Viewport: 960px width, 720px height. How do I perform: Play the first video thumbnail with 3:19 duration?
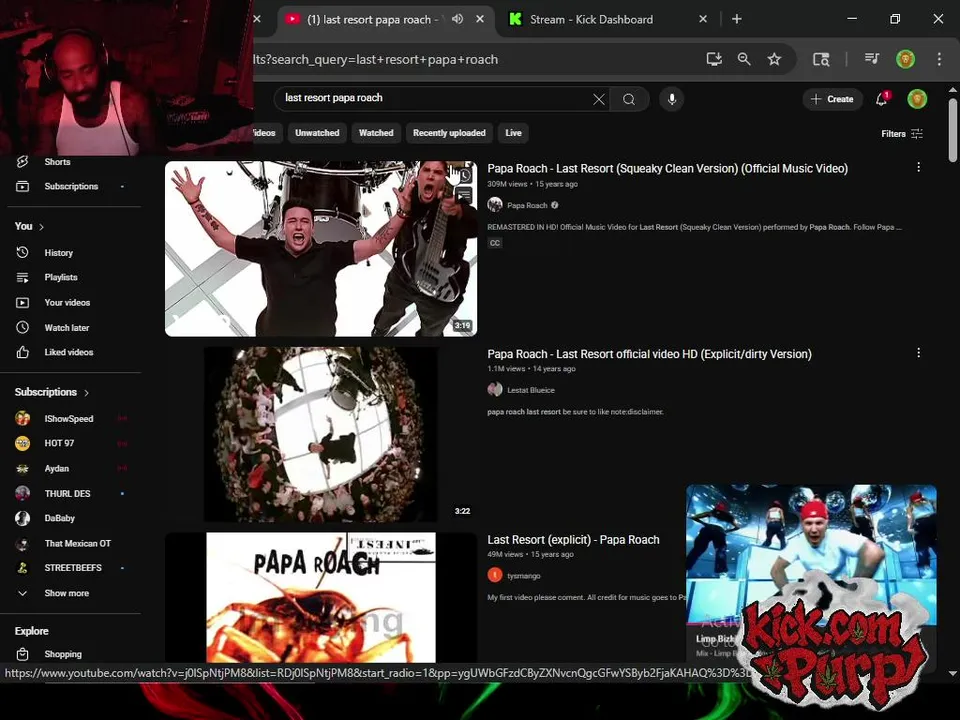tap(321, 249)
